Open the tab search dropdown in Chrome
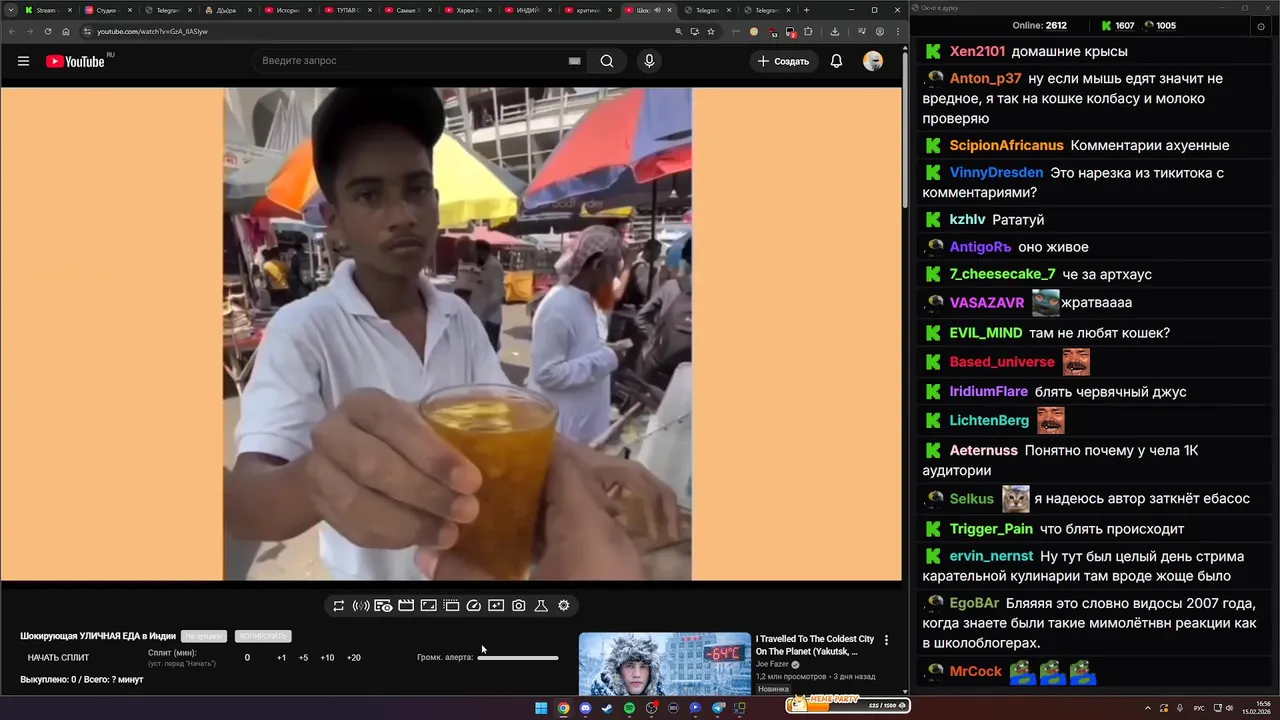Image resolution: width=1280 pixels, height=720 pixels. (x=10, y=10)
